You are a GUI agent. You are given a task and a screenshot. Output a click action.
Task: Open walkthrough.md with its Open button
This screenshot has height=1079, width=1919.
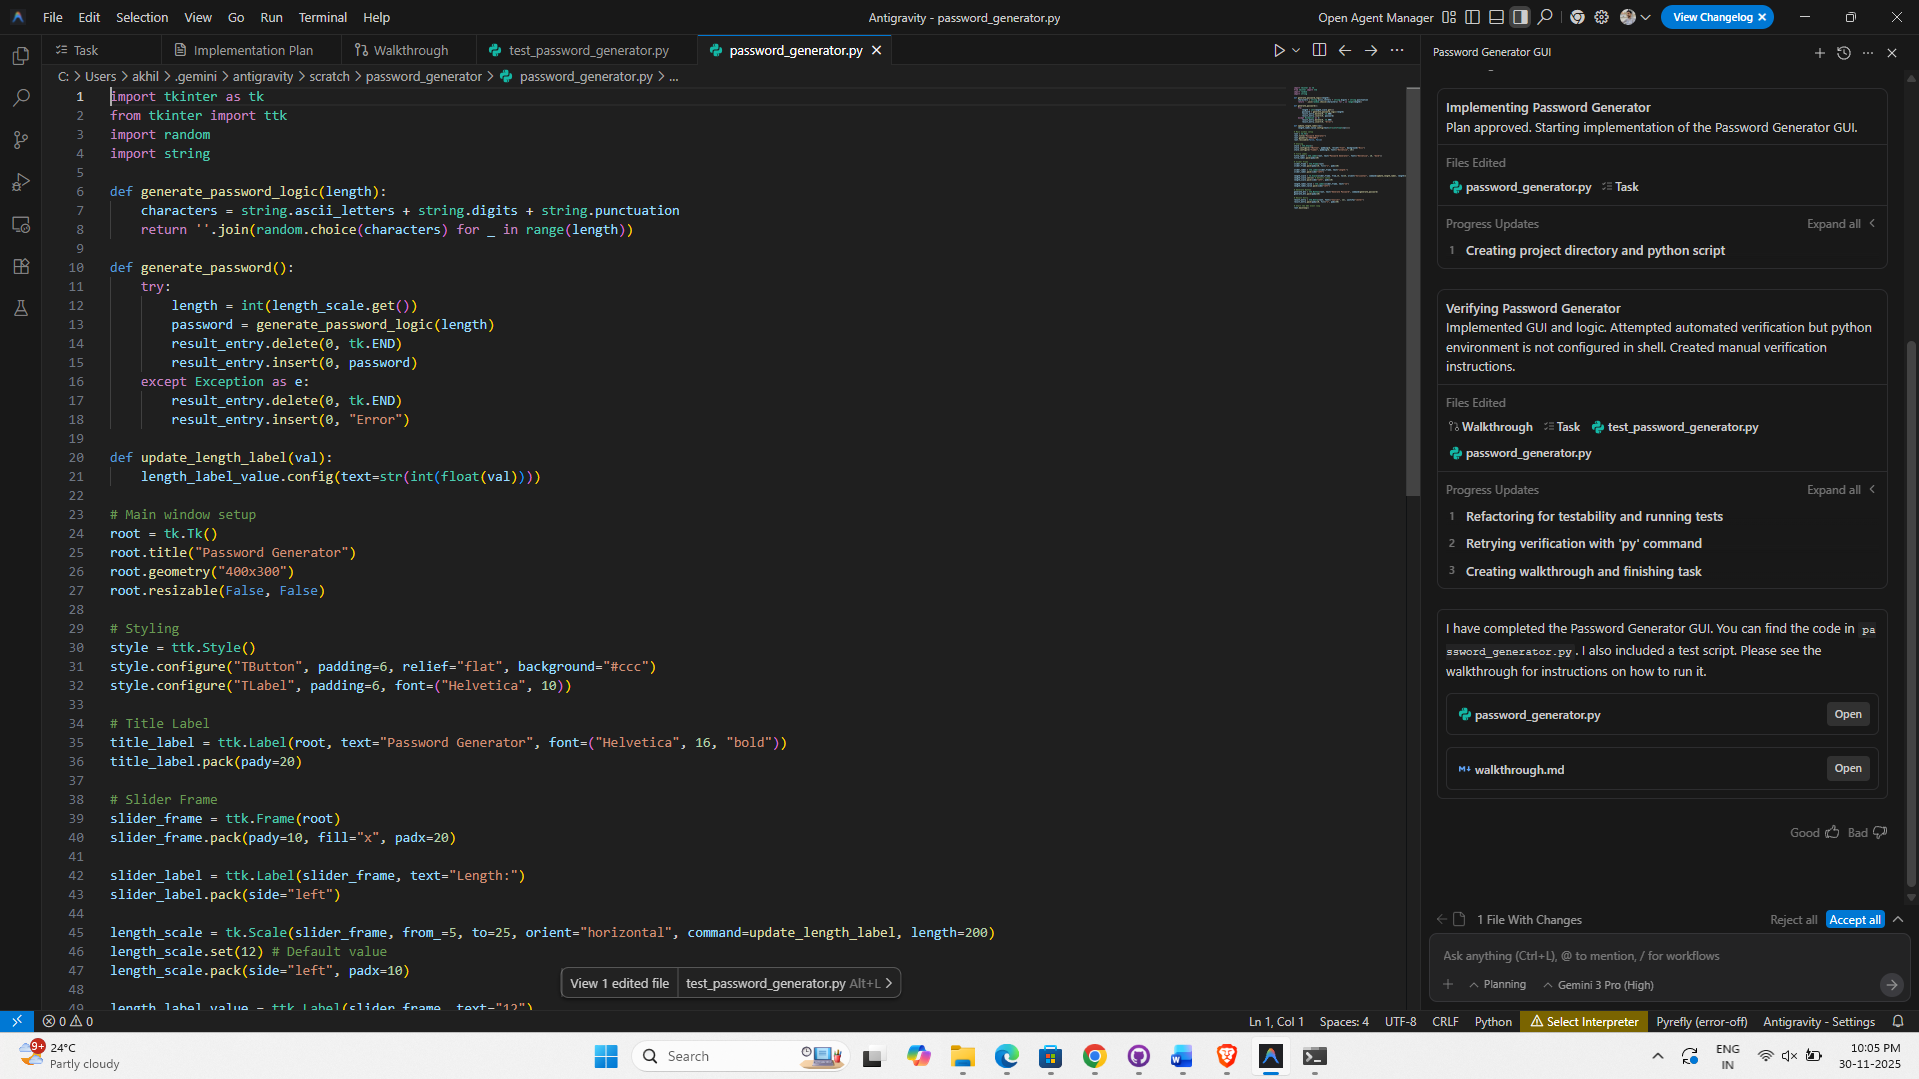click(1847, 769)
